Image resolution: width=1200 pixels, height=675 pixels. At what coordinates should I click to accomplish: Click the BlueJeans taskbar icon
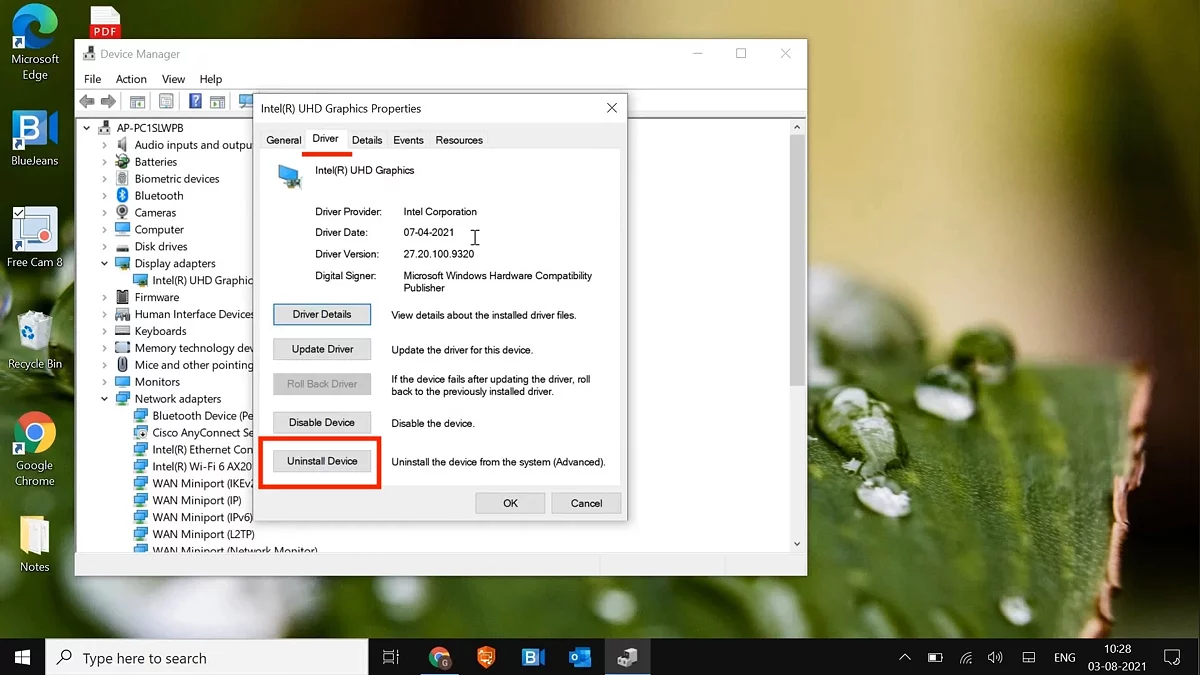(533, 657)
